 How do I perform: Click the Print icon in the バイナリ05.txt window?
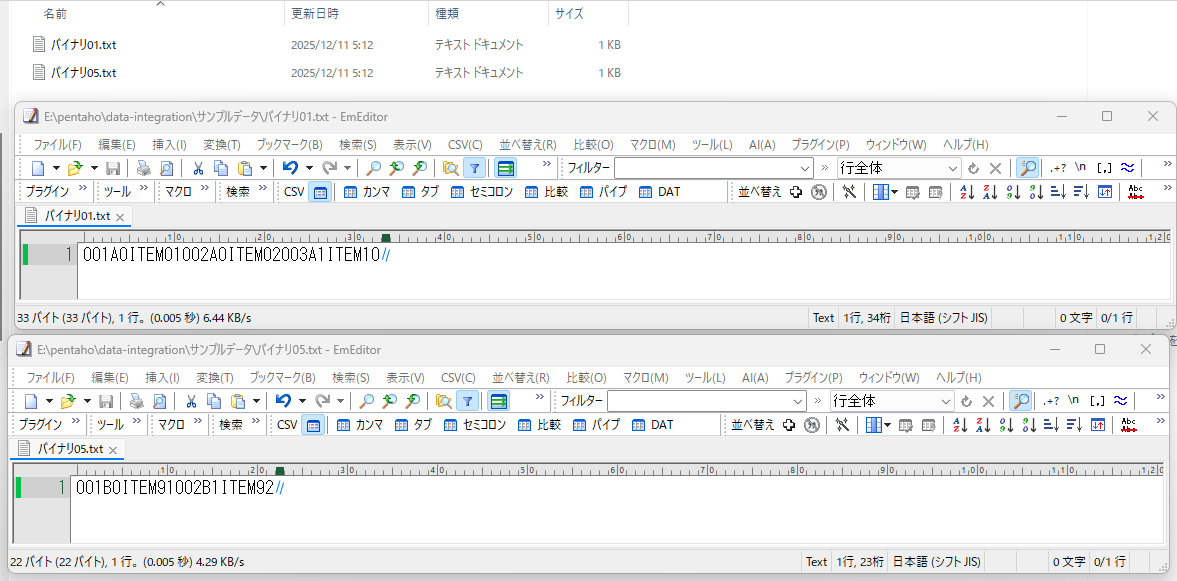click(136, 401)
